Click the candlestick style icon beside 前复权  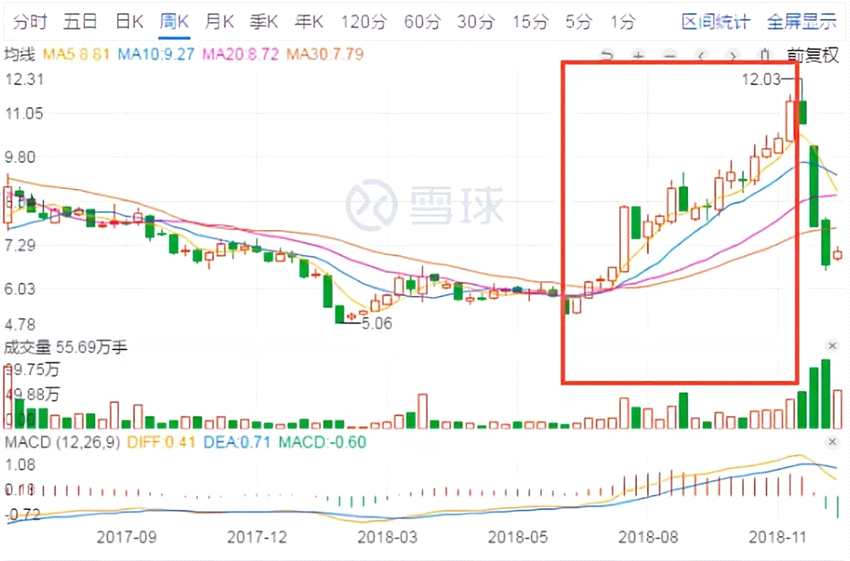(x=765, y=55)
